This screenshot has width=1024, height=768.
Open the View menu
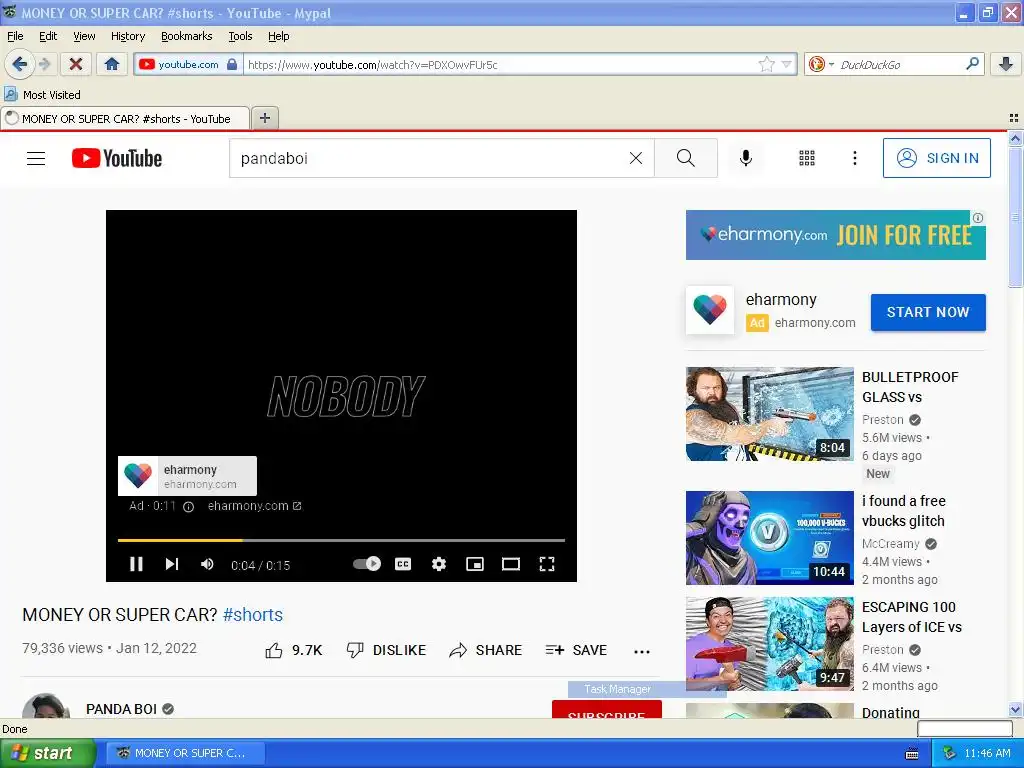(x=84, y=36)
